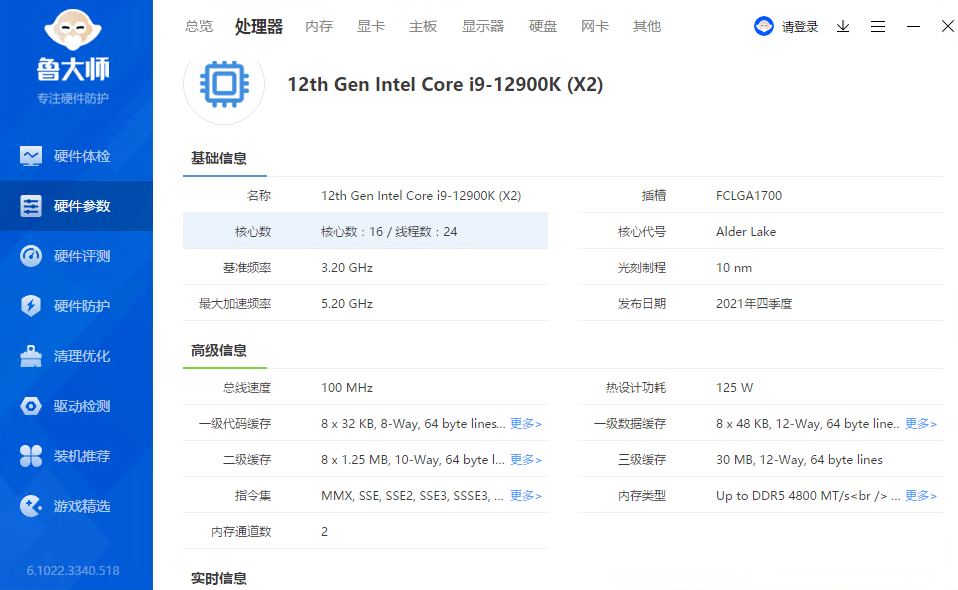Screen dimensions: 958x590
Task: Click the user avatar login icon
Action: tap(764, 26)
